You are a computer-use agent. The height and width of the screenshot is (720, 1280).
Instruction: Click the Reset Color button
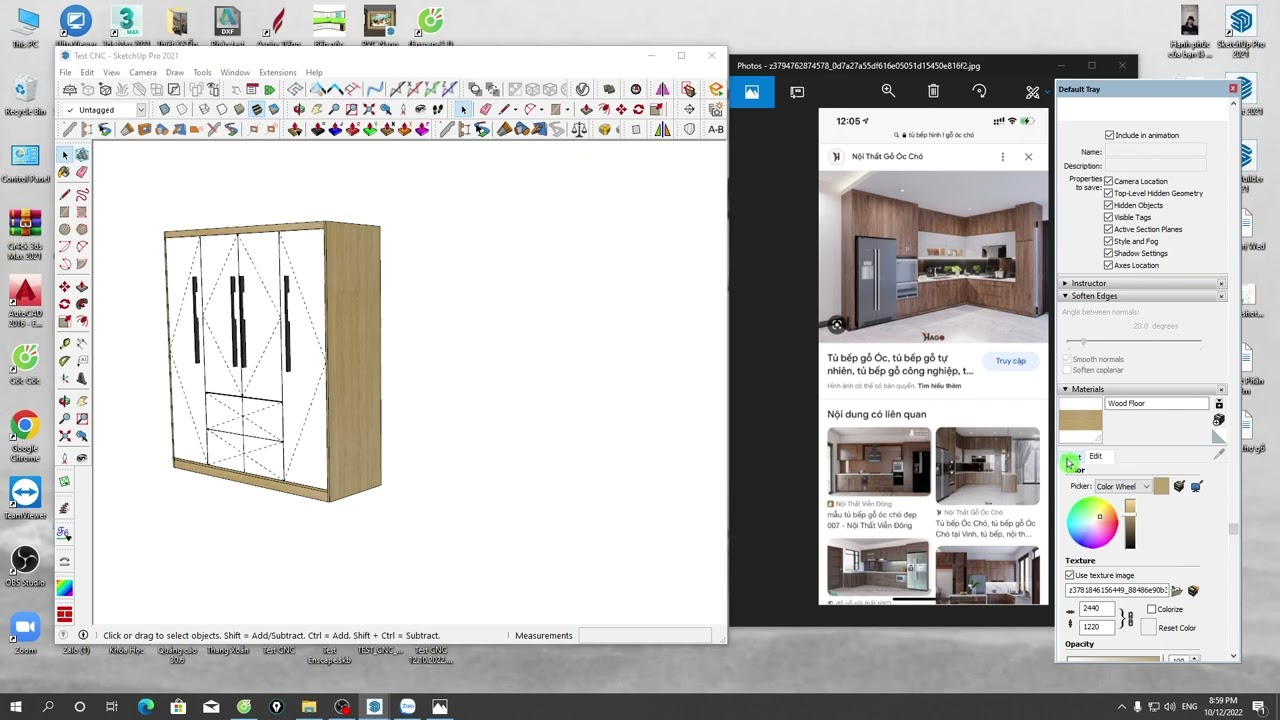coord(1148,628)
